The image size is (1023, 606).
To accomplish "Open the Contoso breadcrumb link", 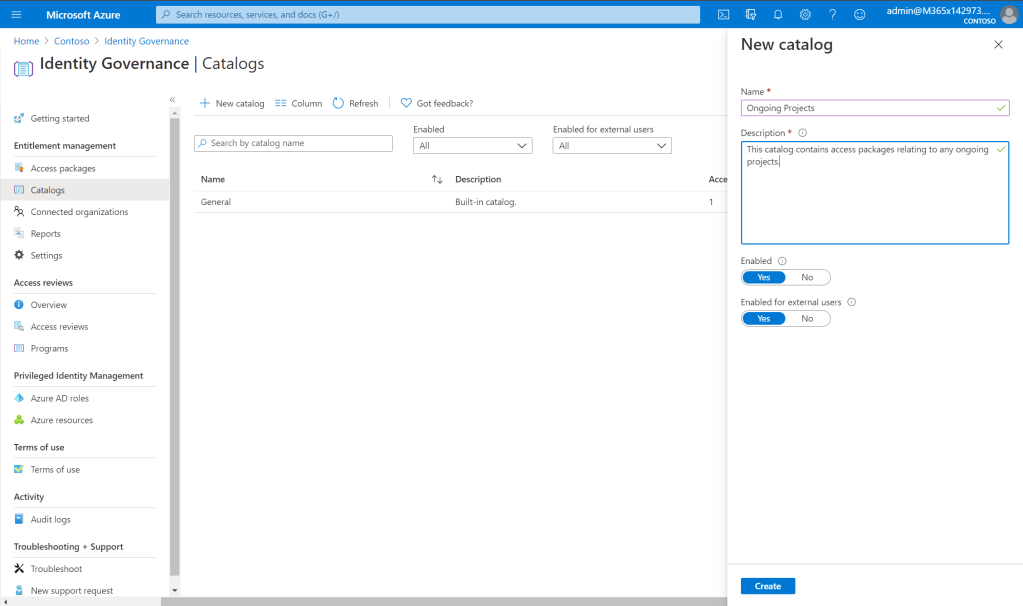I will click(71, 41).
